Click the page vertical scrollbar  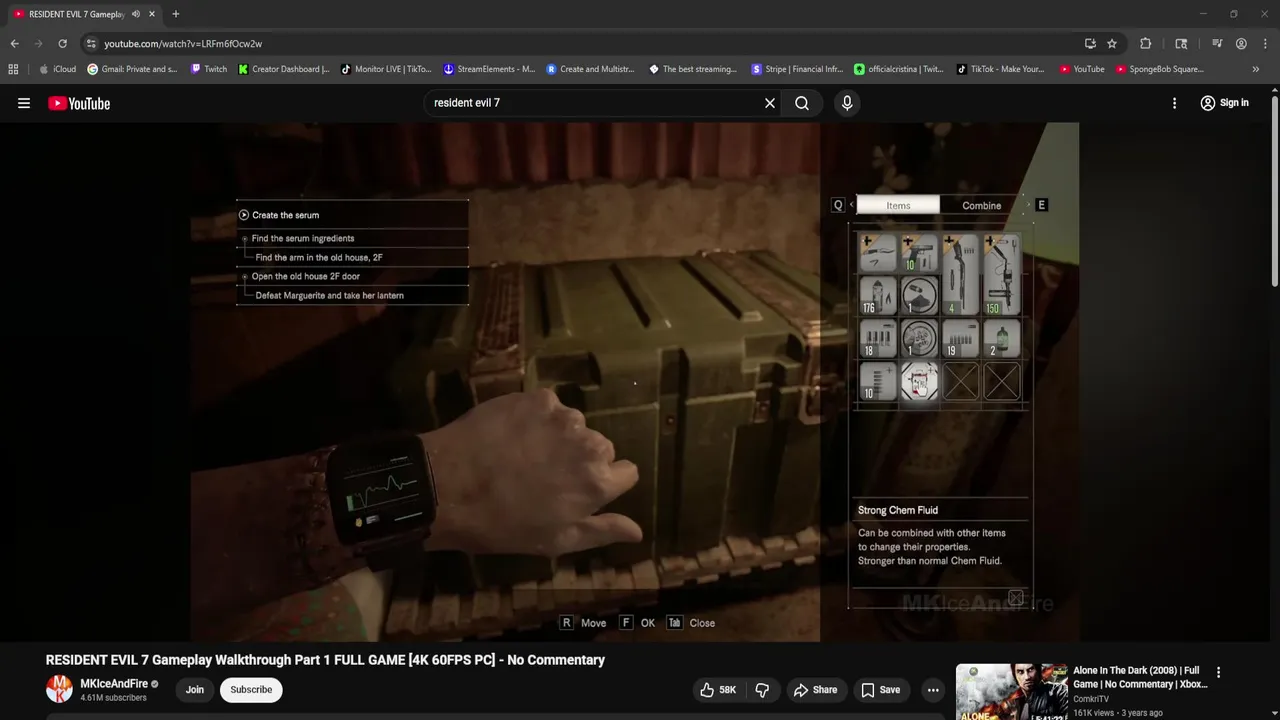pyautogui.click(x=1274, y=190)
